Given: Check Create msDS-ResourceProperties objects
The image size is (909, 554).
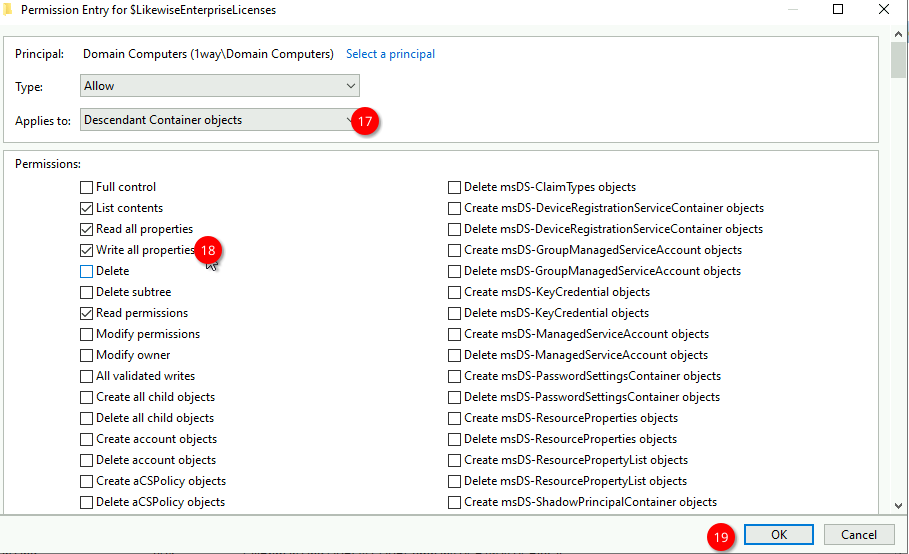Looking at the screenshot, I should coord(454,418).
